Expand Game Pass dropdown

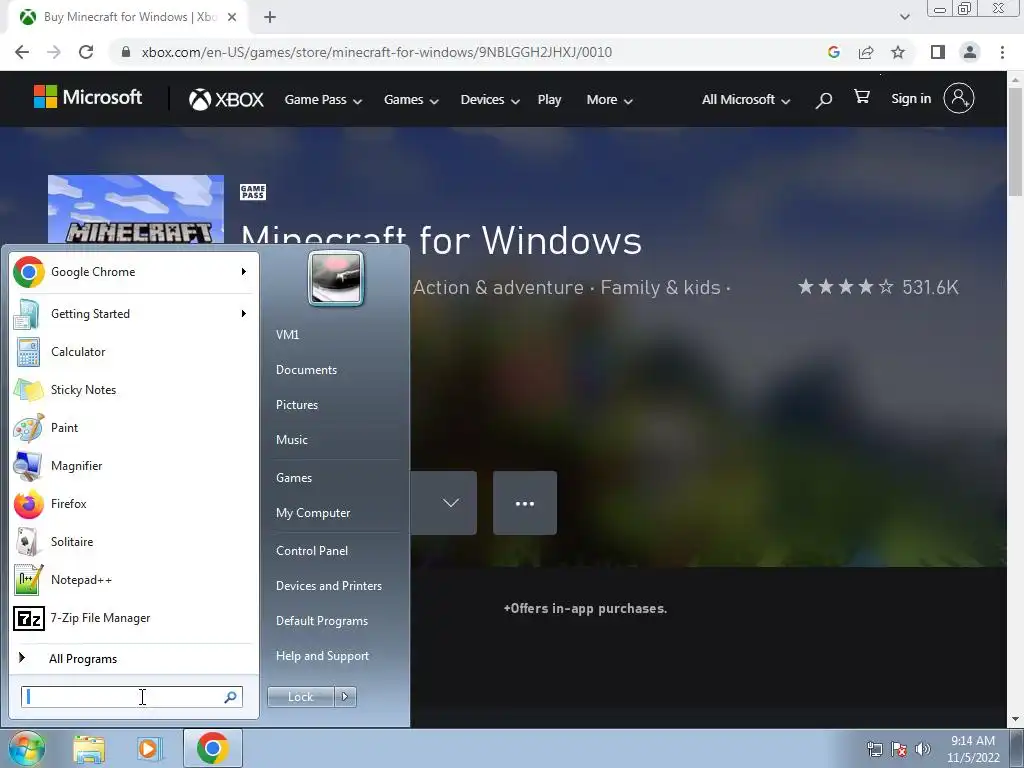point(323,100)
